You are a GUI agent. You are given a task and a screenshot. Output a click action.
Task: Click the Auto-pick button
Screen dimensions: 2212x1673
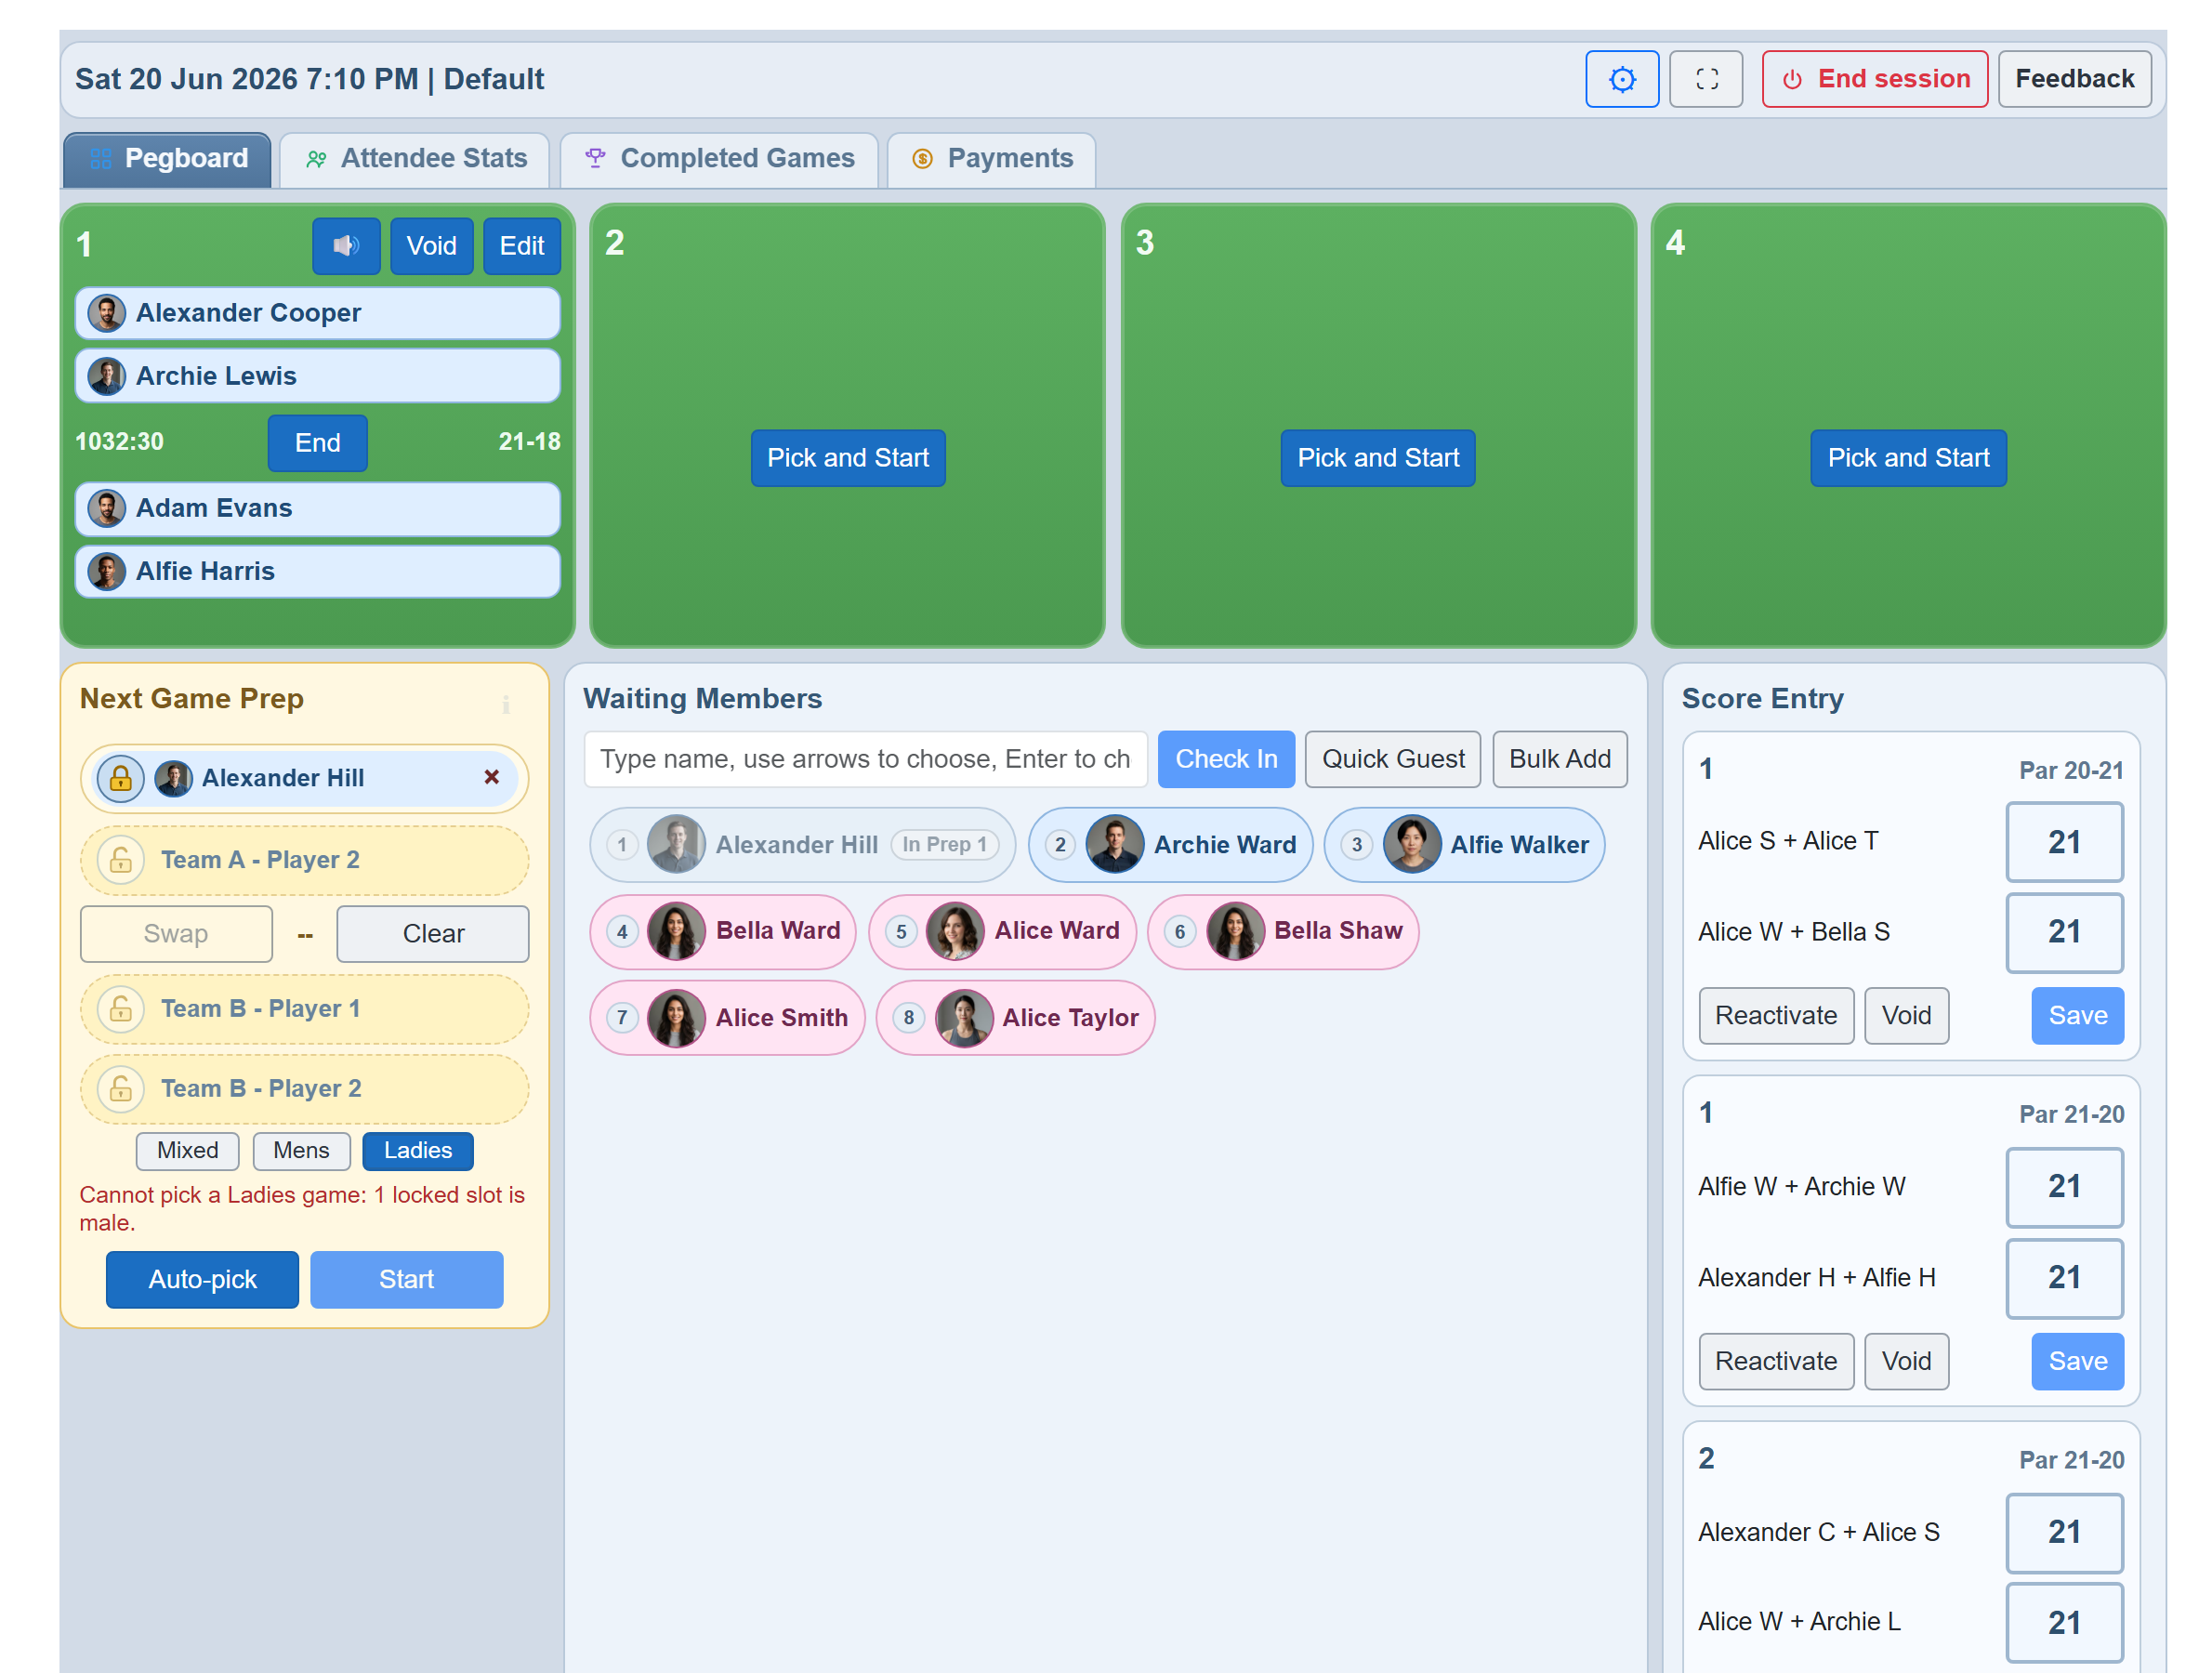point(202,1280)
